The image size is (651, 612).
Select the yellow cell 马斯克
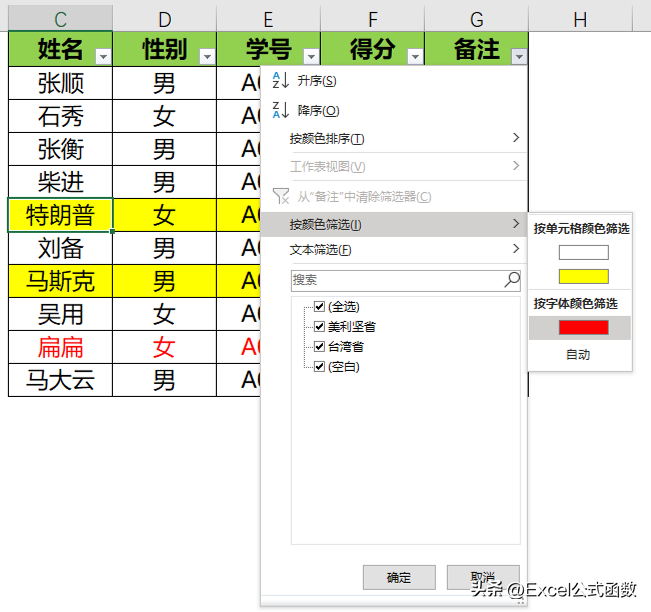[x=61, y=281]
